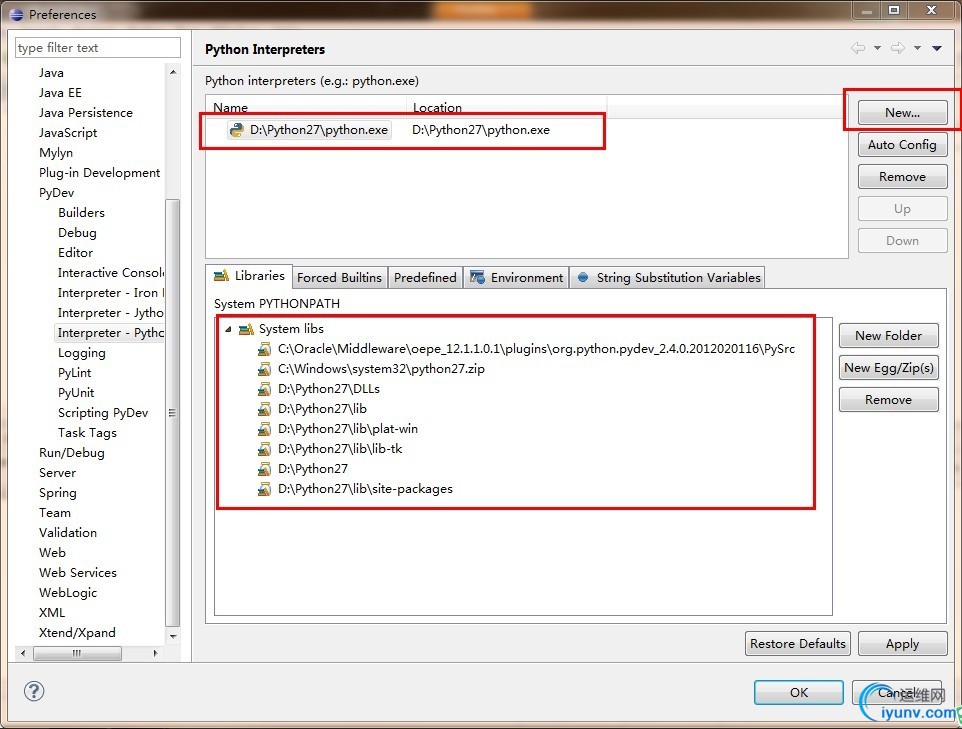
Task: Remove the selected interpreter using the upper Remove button
Action: [902, 177]
